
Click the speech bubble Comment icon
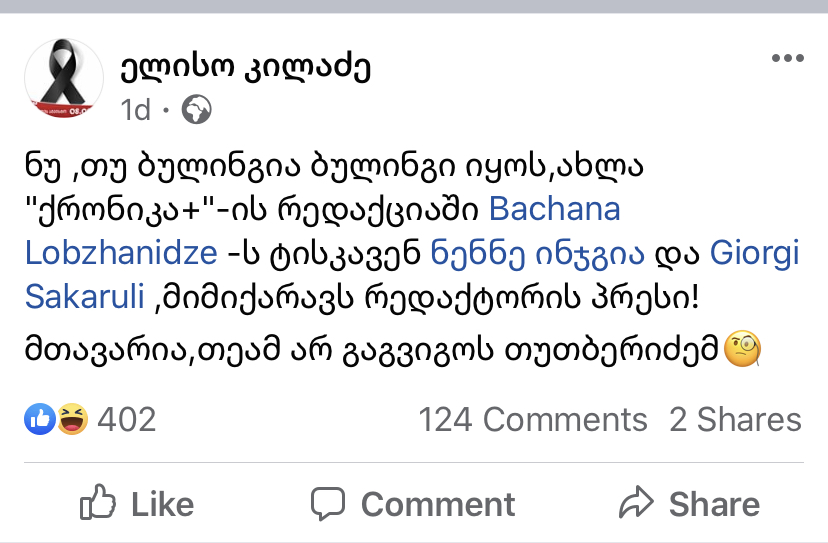tap(327, 502)
